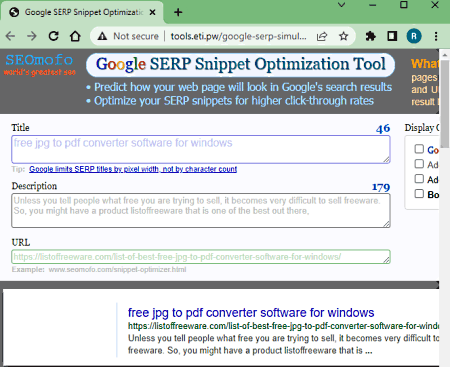Click the browser forward arrow
The image size is (450, 367).
[32, 36]
